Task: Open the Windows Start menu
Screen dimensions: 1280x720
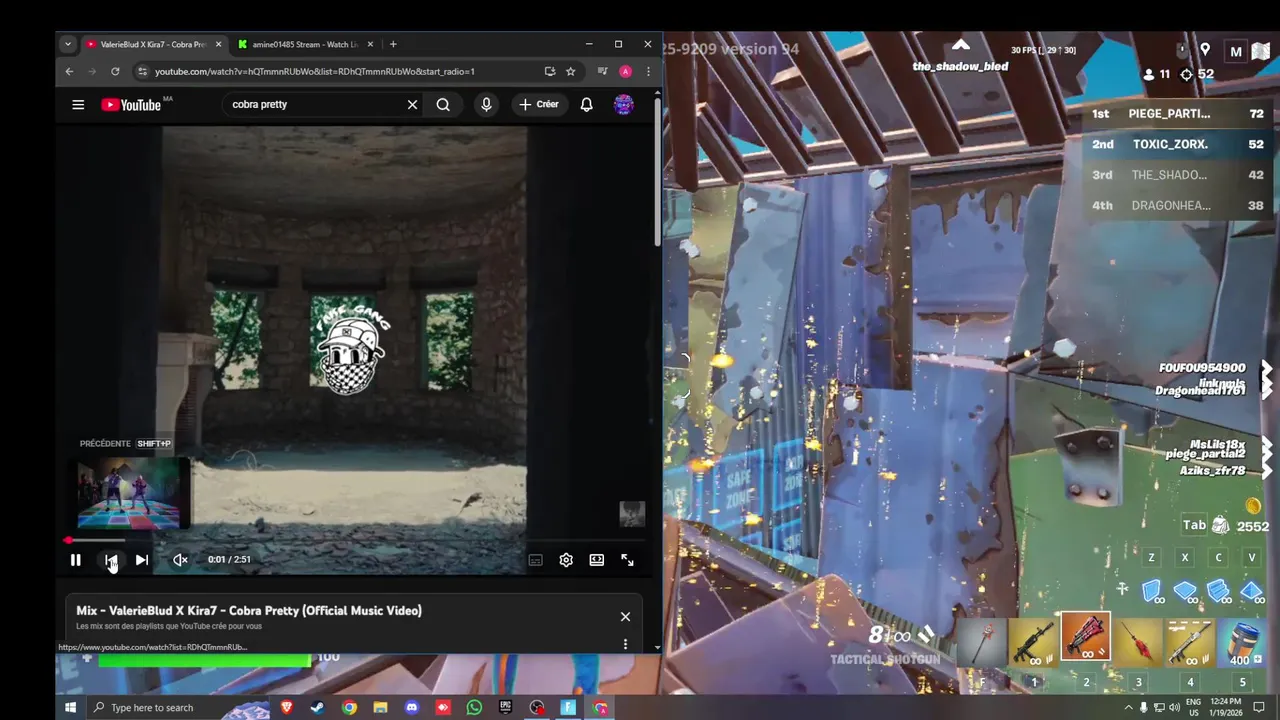Action: click(70, 707)
